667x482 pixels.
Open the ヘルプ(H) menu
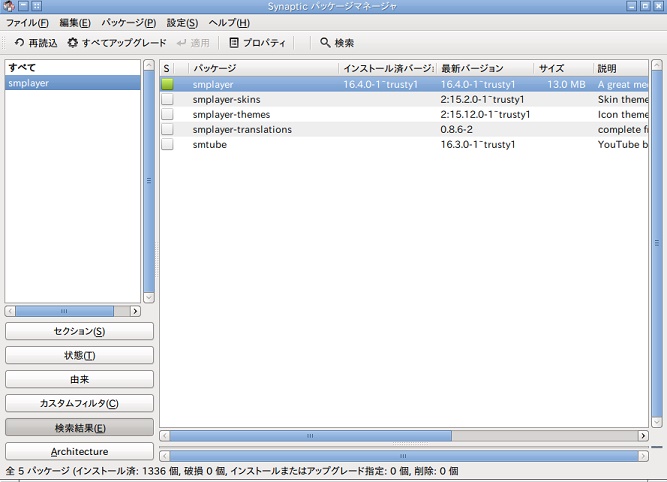point(229,23)
